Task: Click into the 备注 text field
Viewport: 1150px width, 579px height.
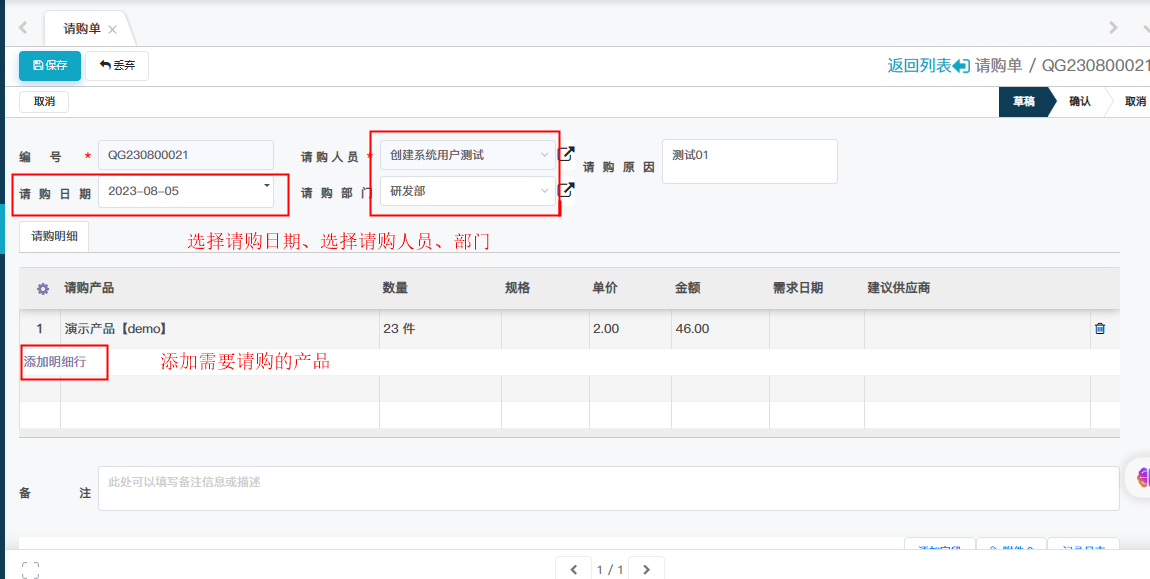Action: click(607, 488)
